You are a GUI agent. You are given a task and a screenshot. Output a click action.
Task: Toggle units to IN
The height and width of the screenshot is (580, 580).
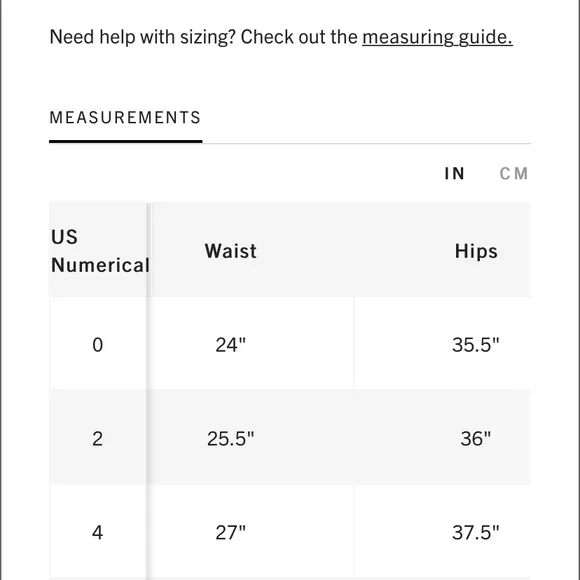coord(454,173)
